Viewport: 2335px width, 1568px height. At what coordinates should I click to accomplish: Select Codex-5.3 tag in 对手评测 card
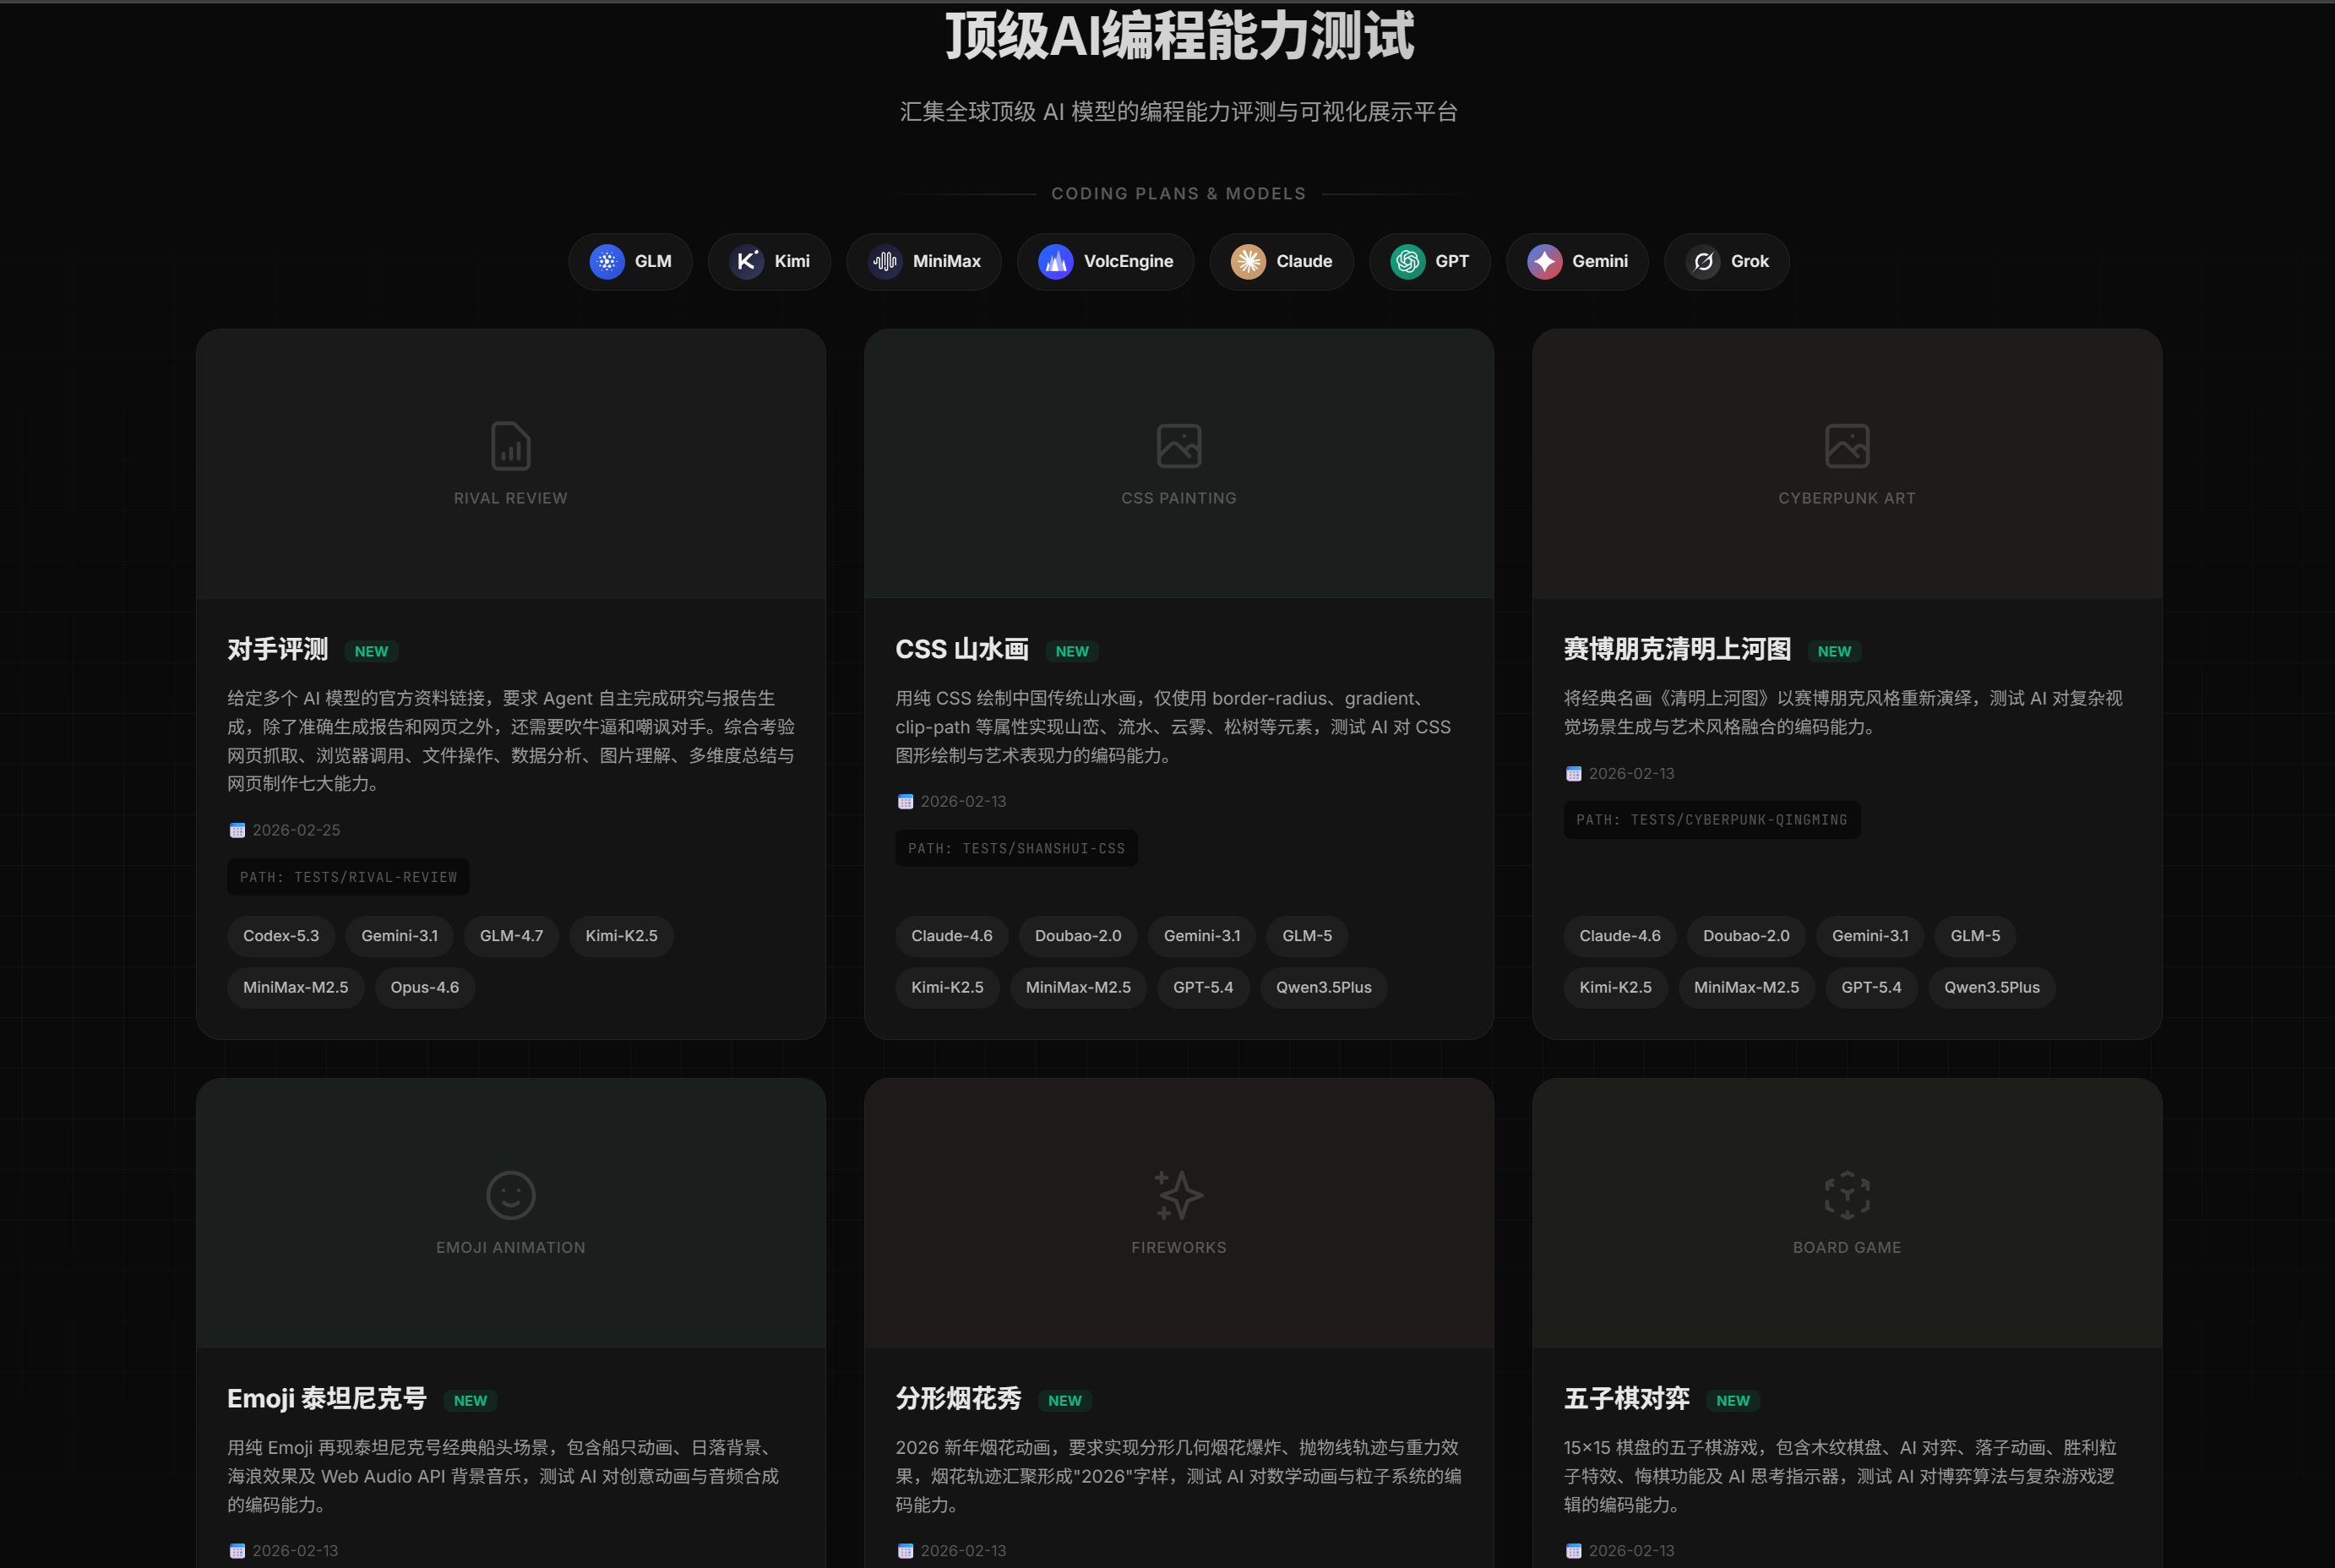click(281, 936)
